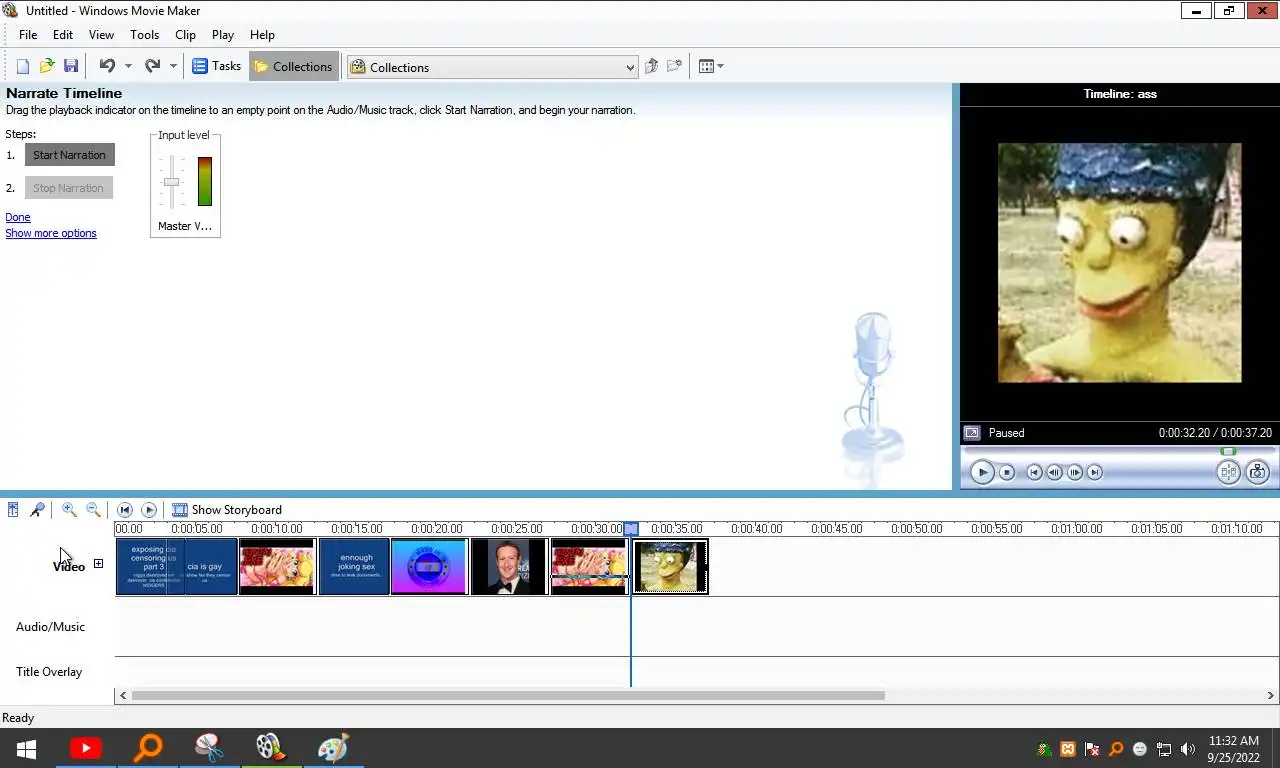Click the preview seek bar handle

click(1228, 452)
